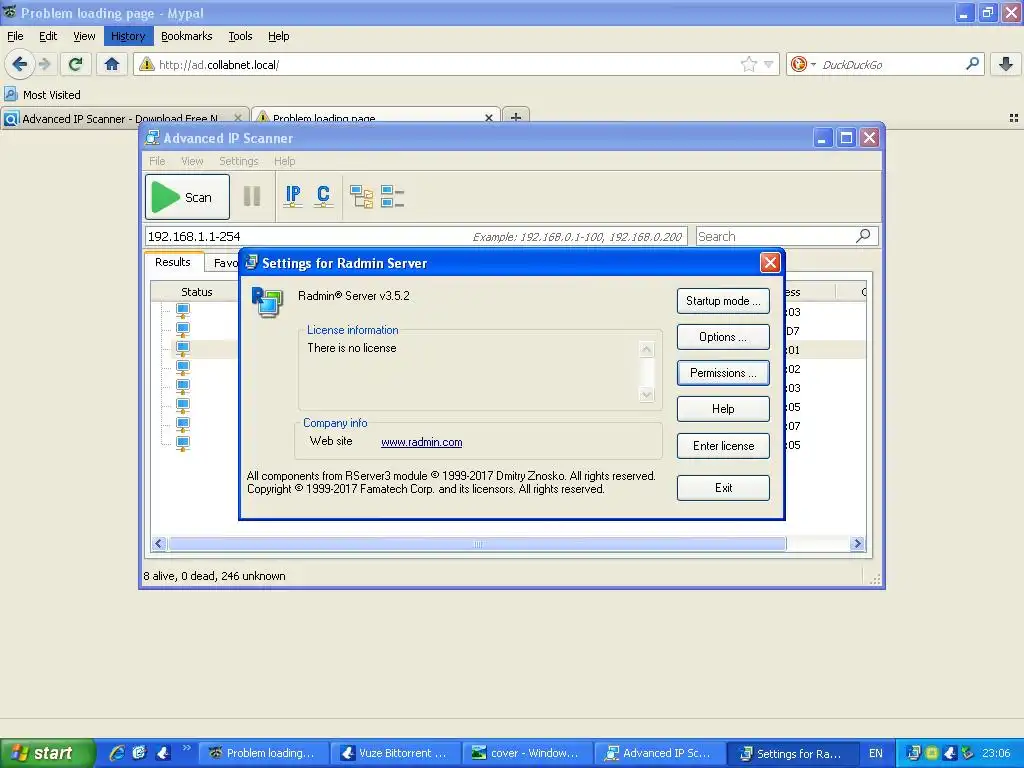This screenshot has width=1024, height=768.
Task: Click the Pause scan icon
Action: click(251, 197)
